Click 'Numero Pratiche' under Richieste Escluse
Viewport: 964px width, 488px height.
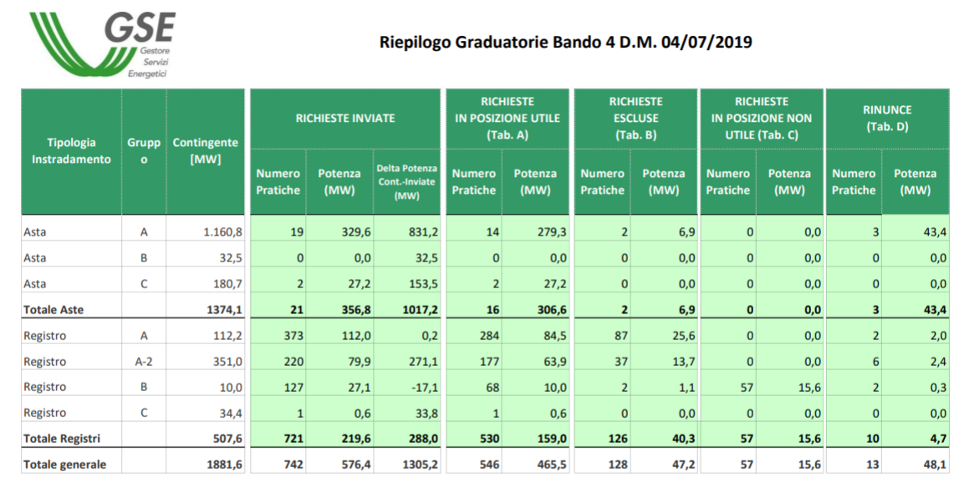602,182
